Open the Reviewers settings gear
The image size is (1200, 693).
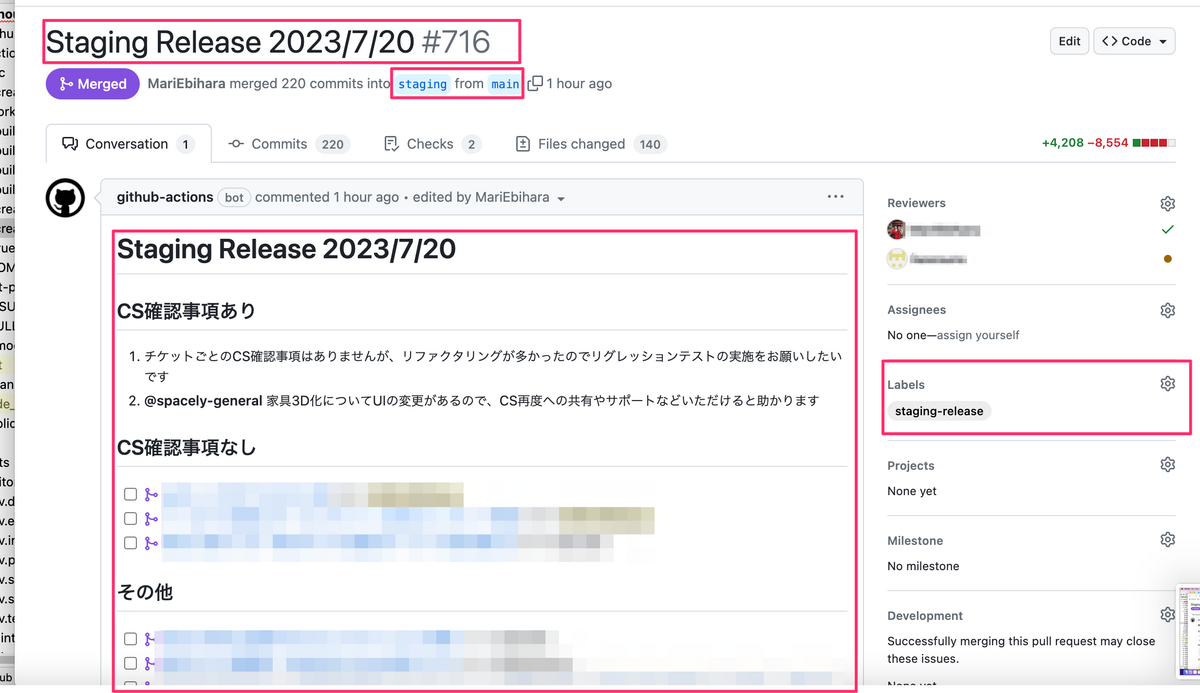pyautogui.click(x=1167, y=203)
